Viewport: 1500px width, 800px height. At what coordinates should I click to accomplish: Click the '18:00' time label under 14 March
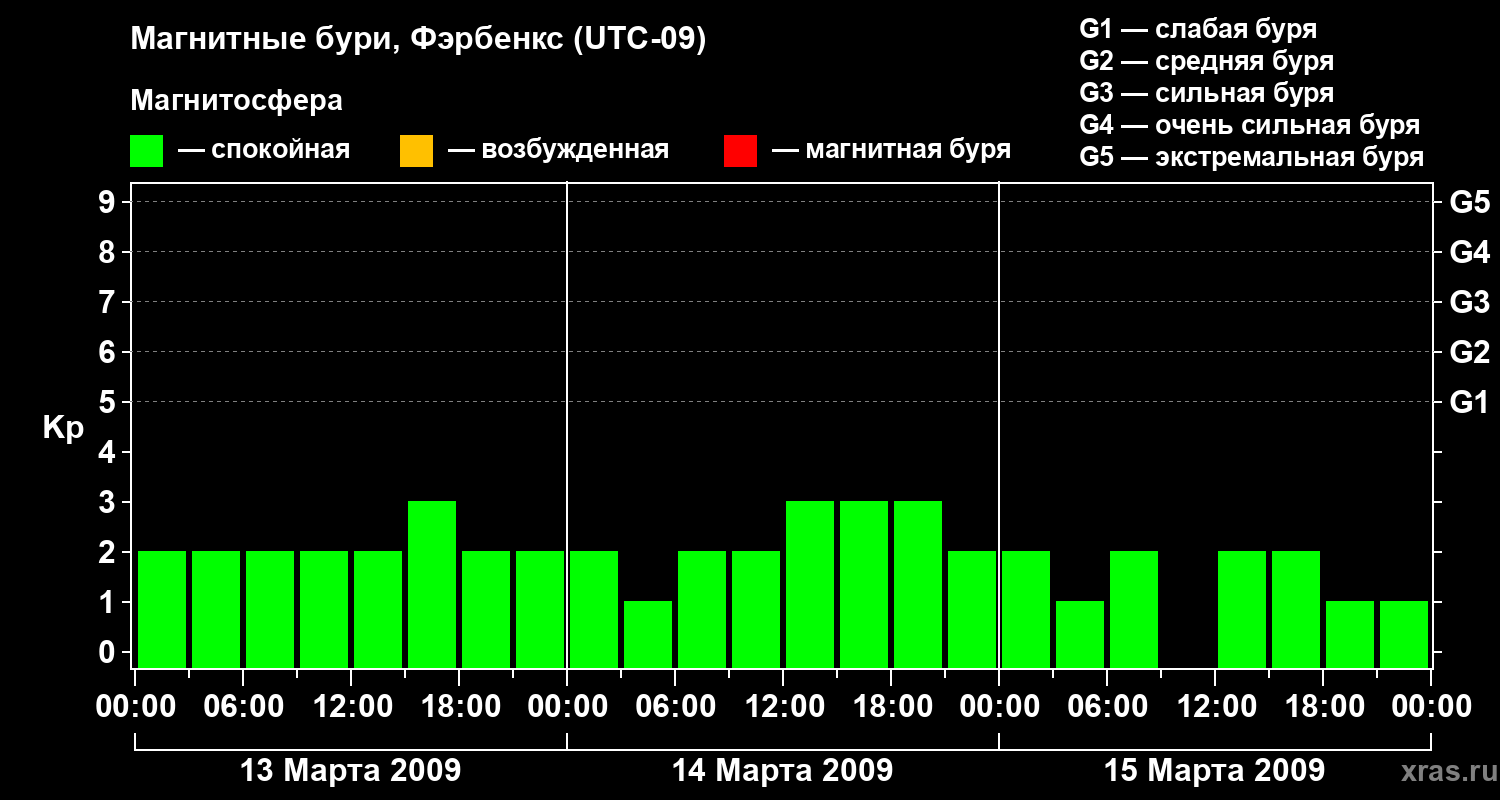[x=891, y=707]
